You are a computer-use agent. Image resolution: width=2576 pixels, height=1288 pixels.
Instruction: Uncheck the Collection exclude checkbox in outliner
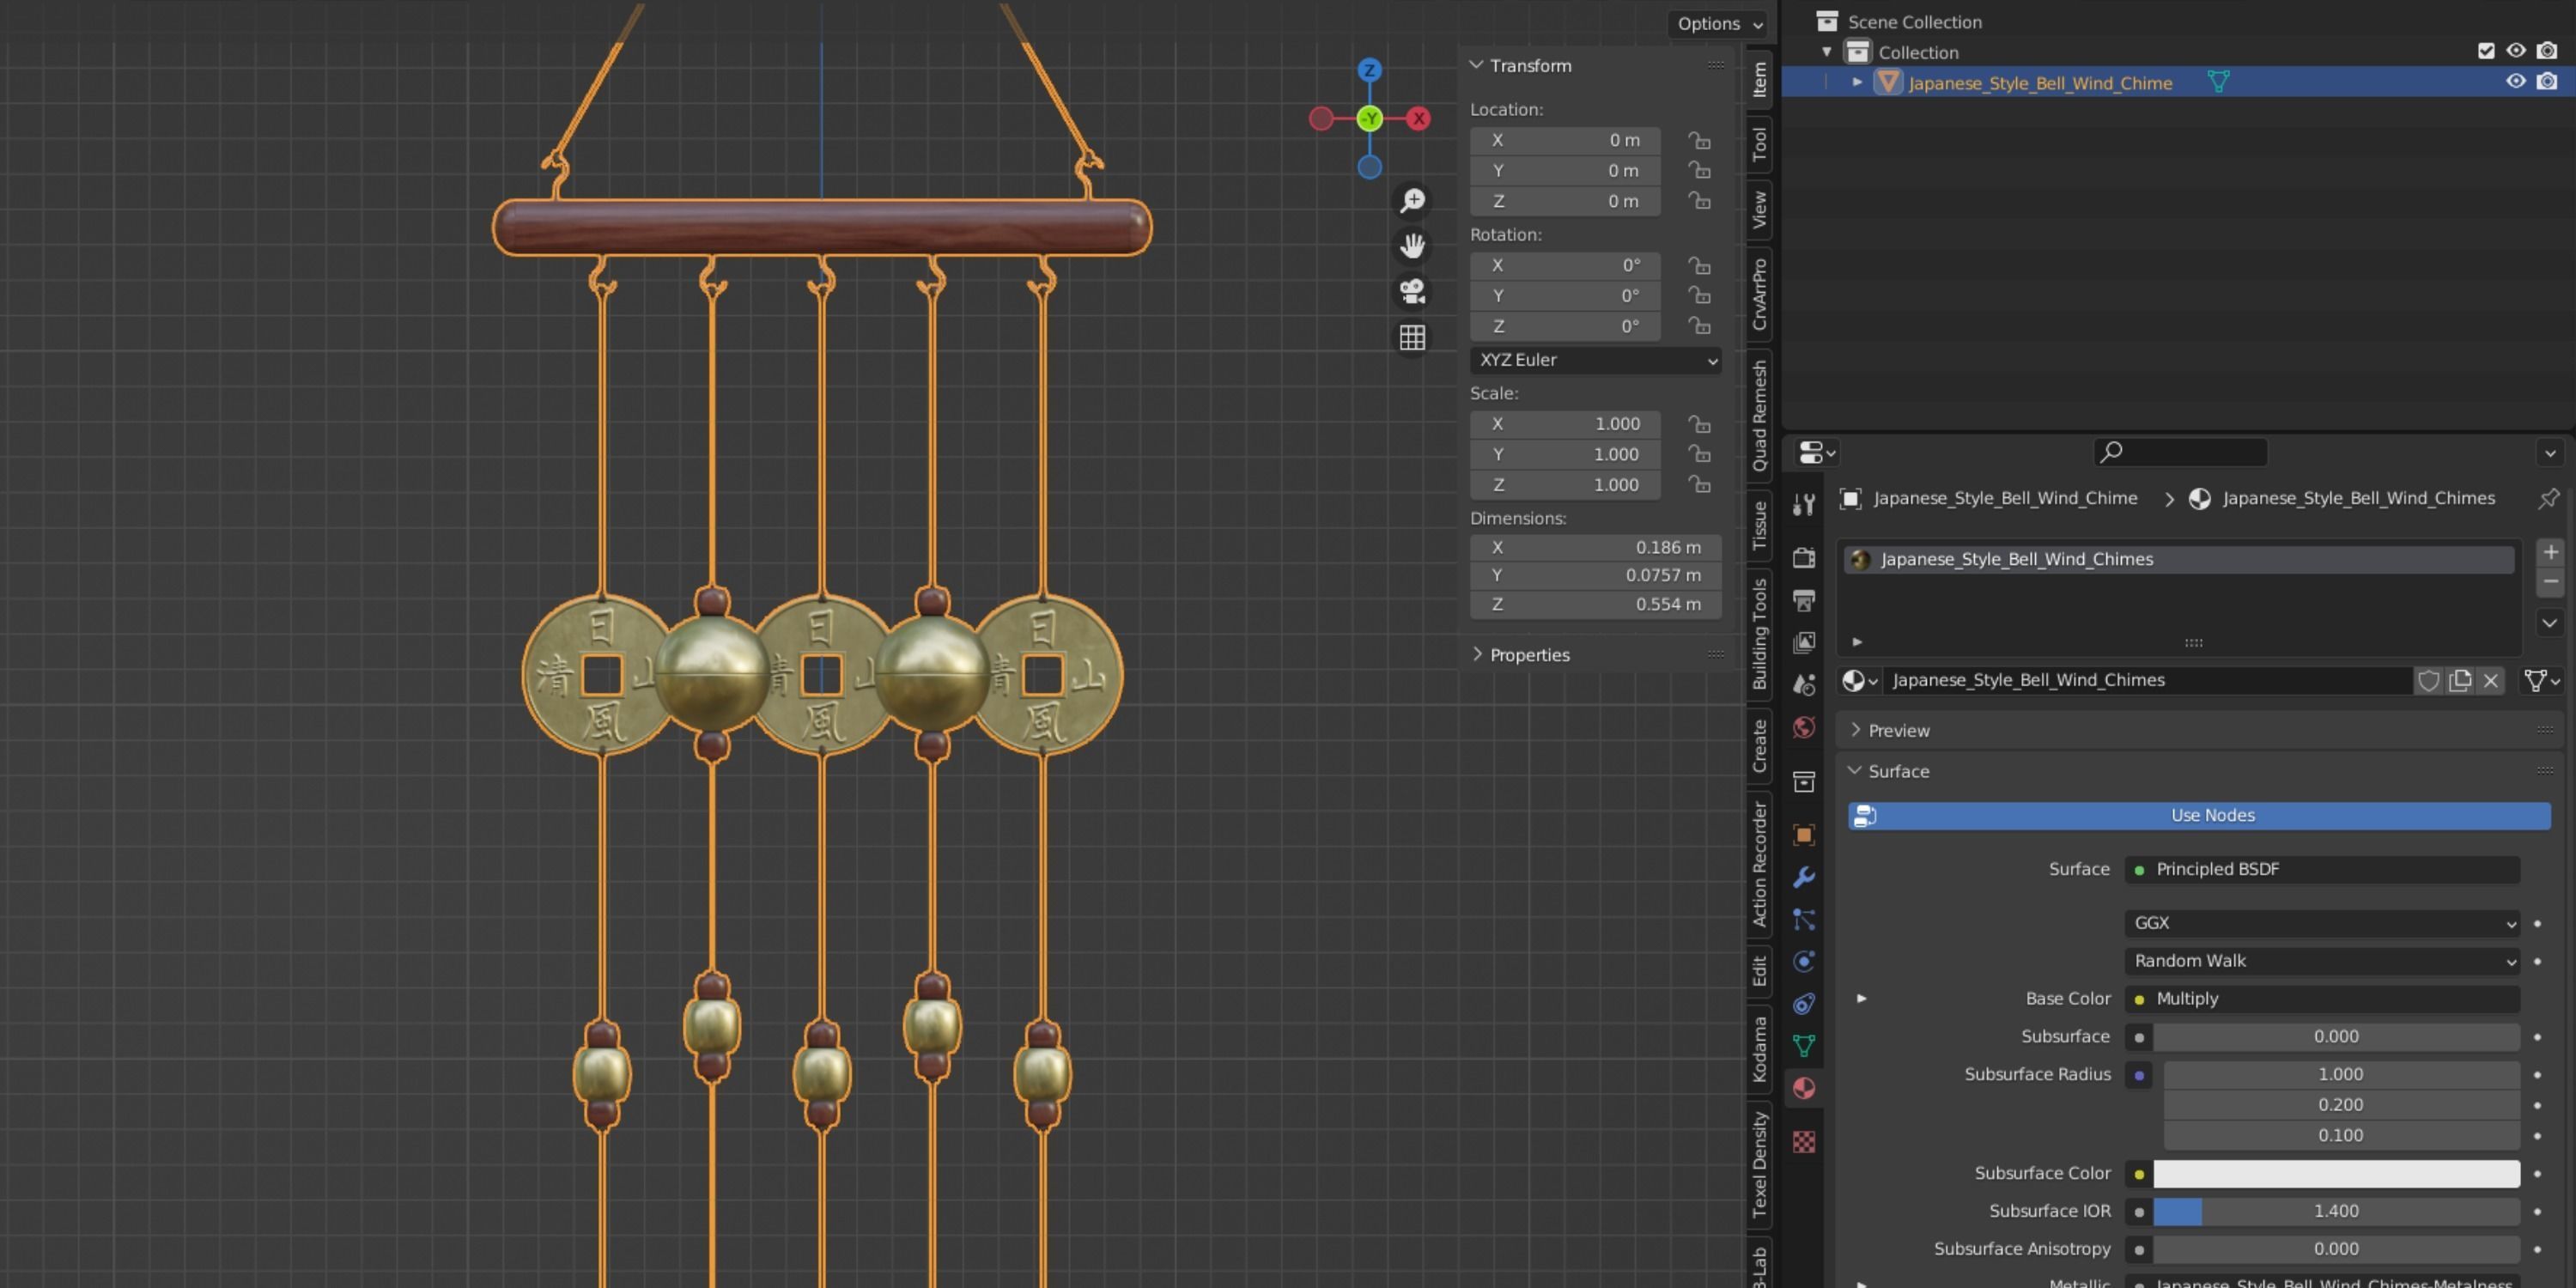click(x=2486, y=51)
